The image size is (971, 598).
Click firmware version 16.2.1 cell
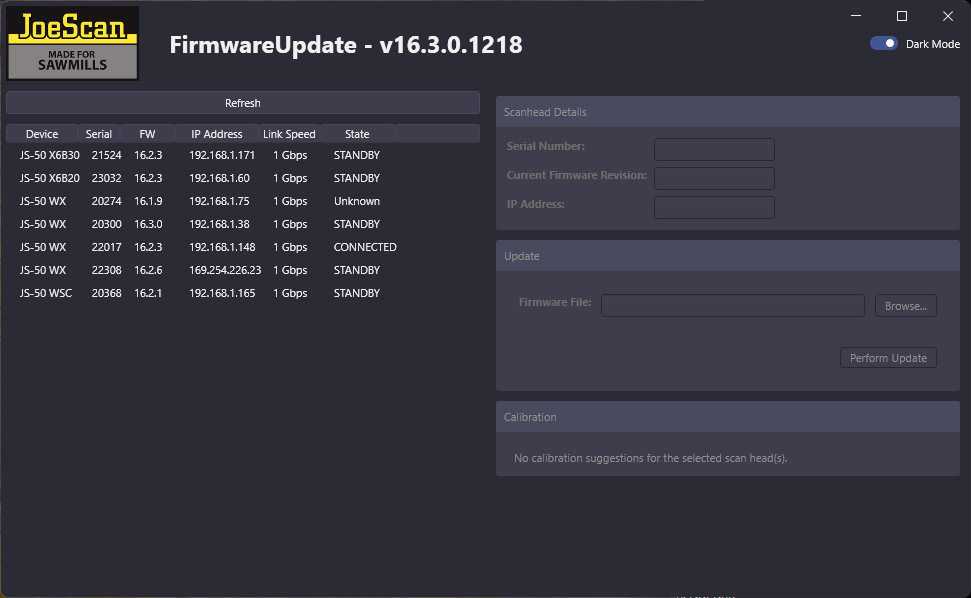coord(148,293)
